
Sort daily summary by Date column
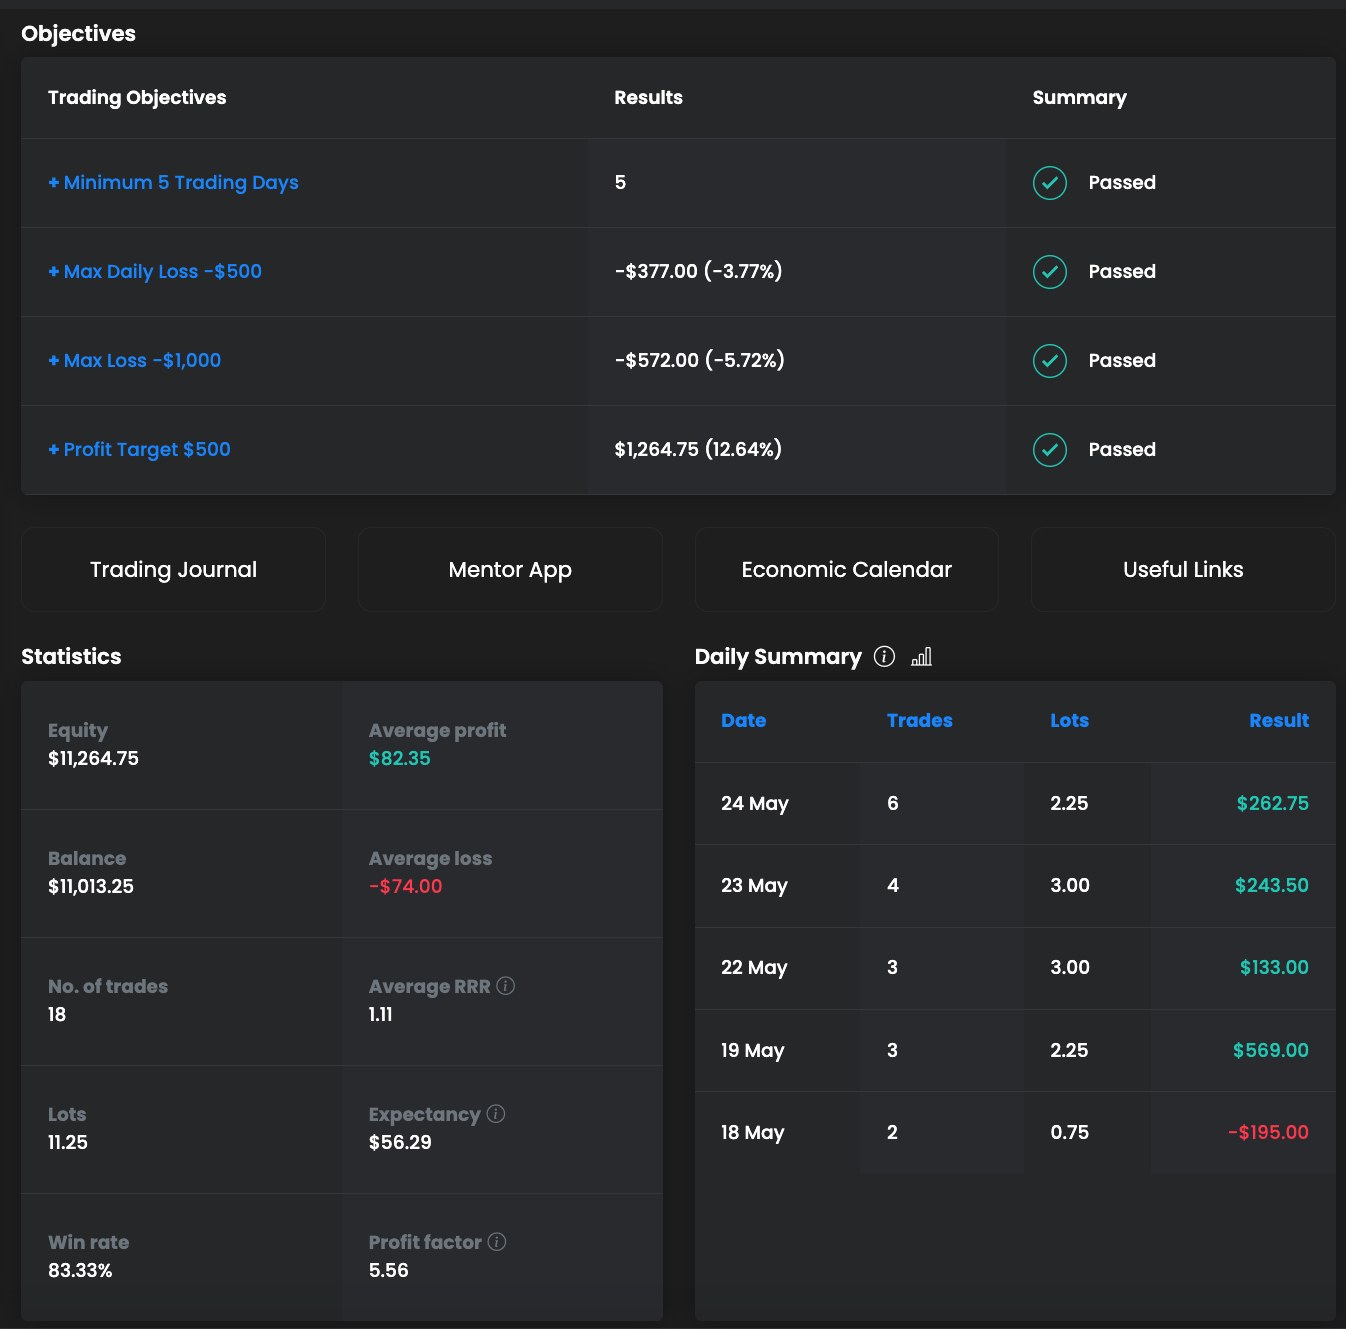pyautogui.click(x=743, y=721)
